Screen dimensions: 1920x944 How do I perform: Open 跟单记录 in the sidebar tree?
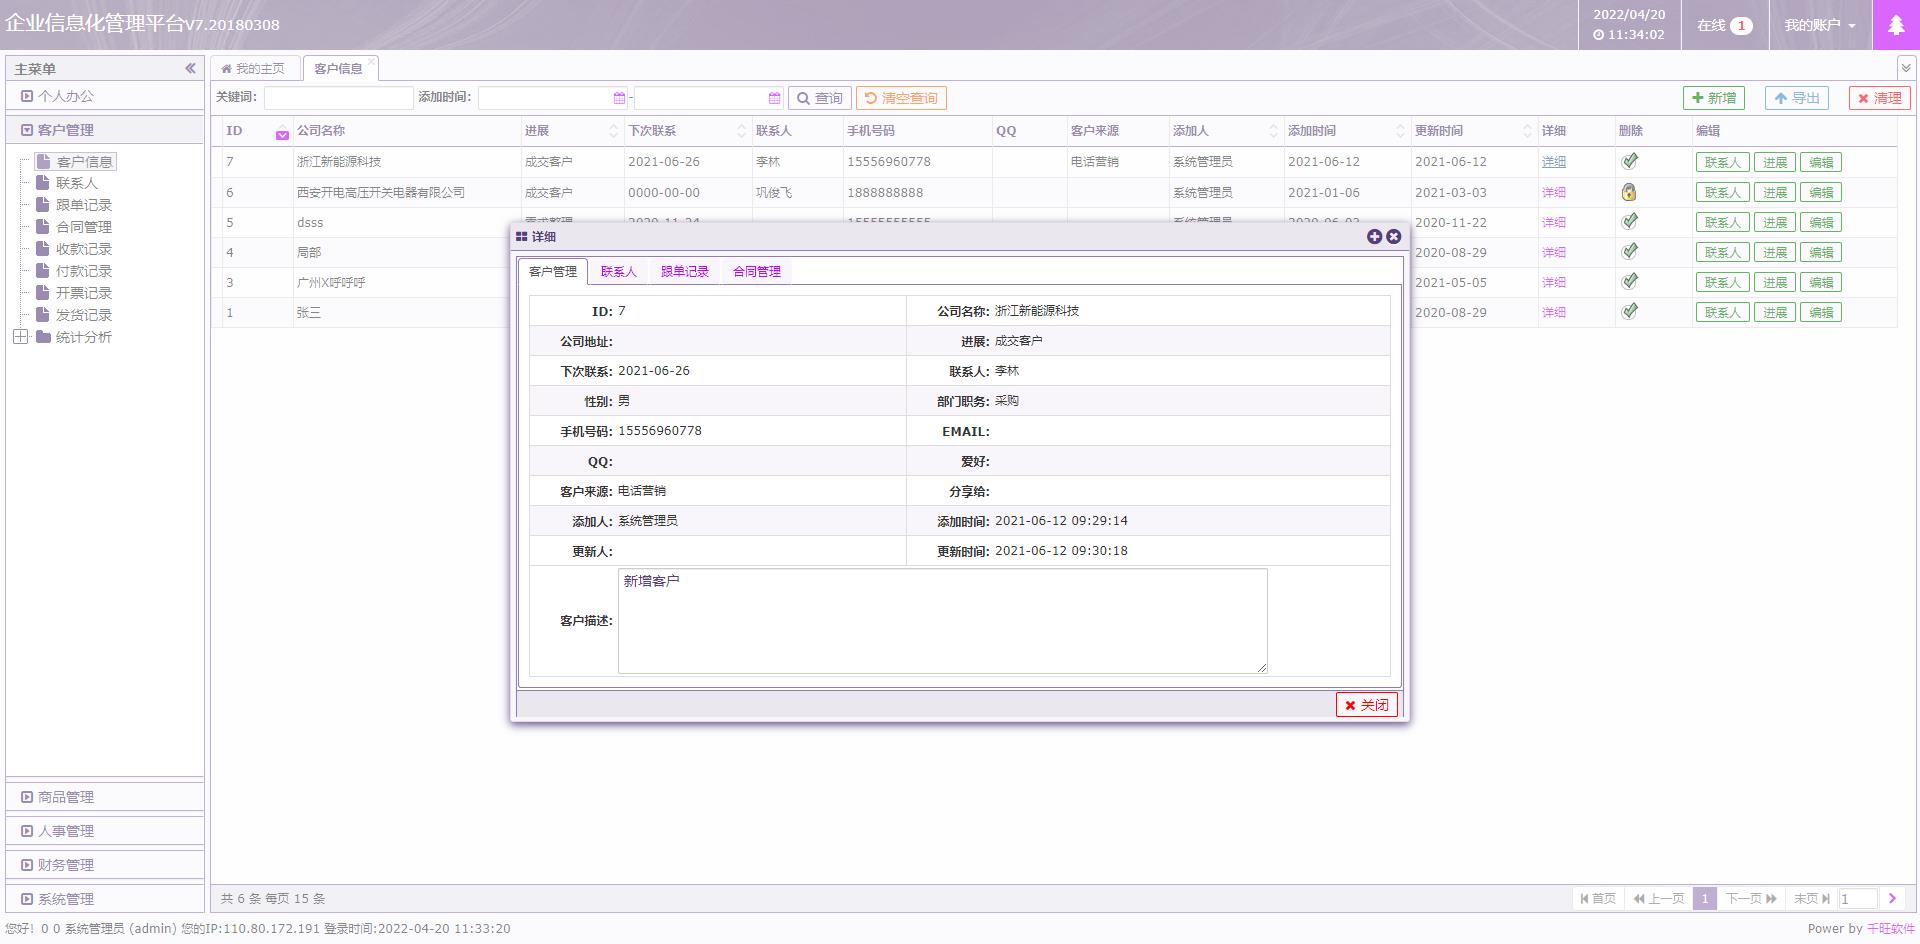84,205
